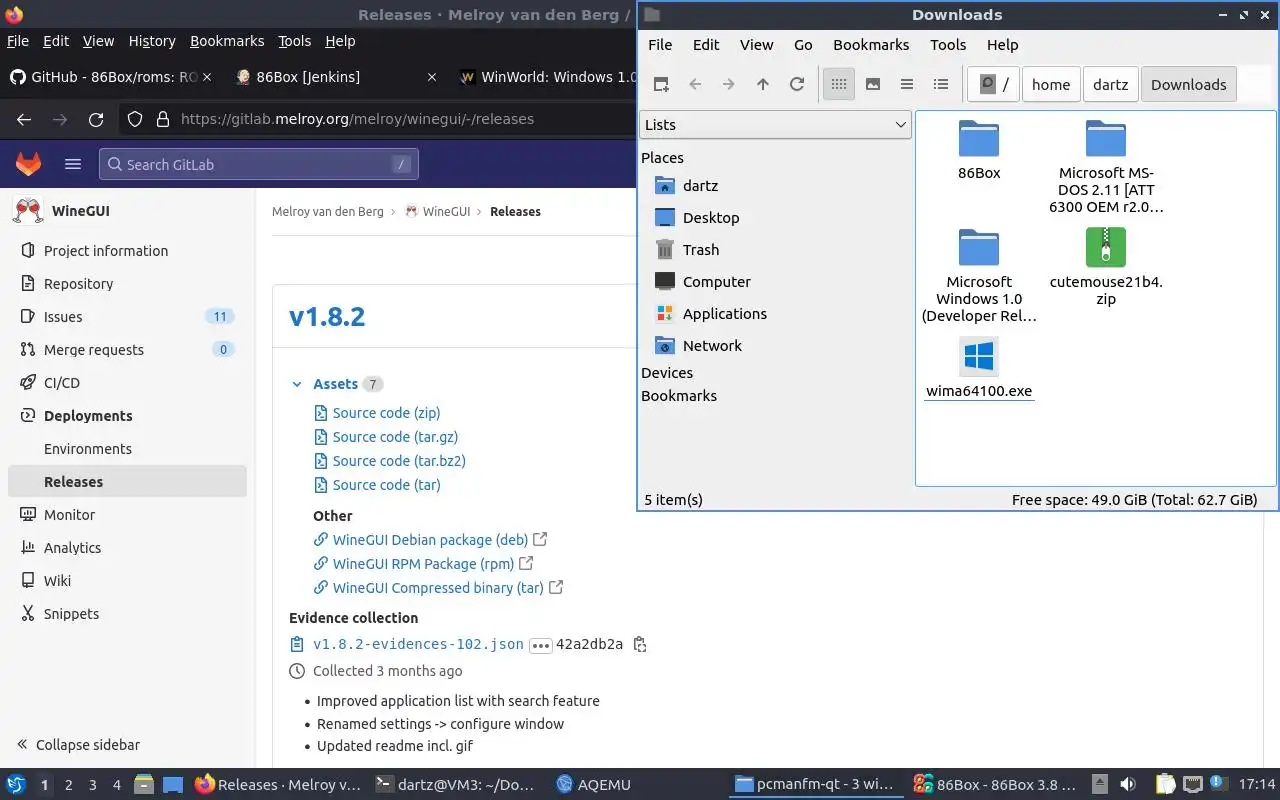1280x800 pixels.
Task: Go forward in the file manager toolbar
Action: (x=729, y=85)
